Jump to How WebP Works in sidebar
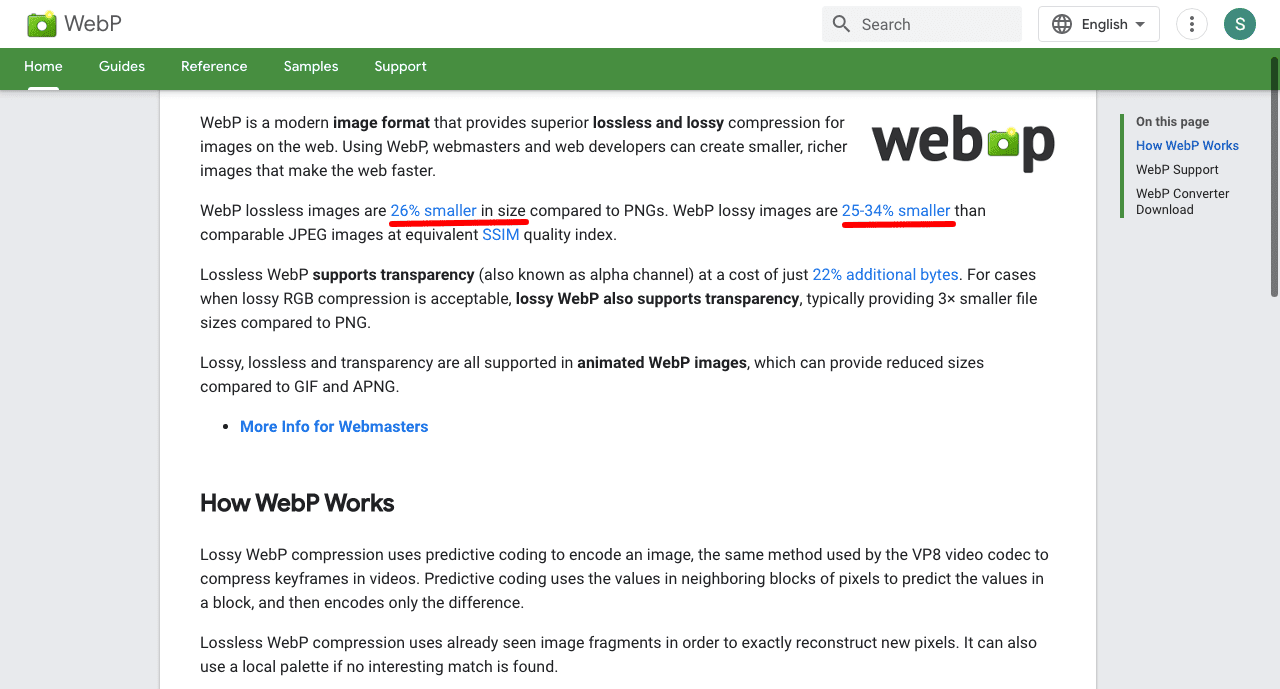The width and height of the screenshot is (1280, 689). [x=1187, y=146]
